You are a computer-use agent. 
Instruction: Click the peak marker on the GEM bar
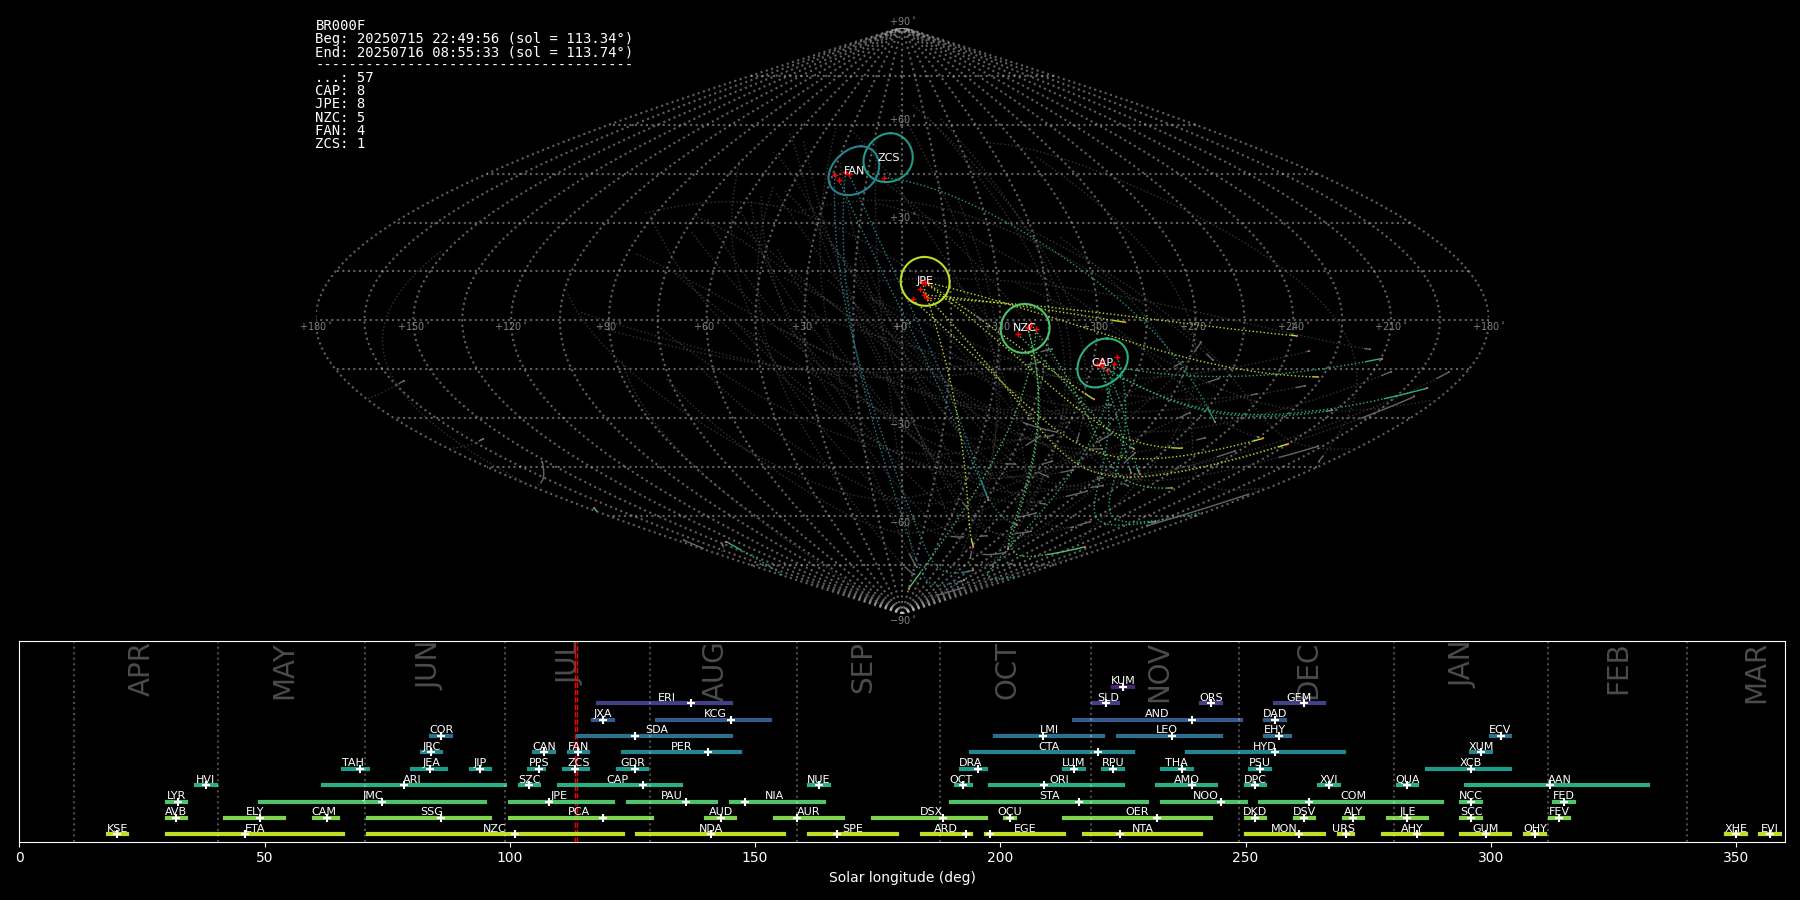tap(1304, 703)
